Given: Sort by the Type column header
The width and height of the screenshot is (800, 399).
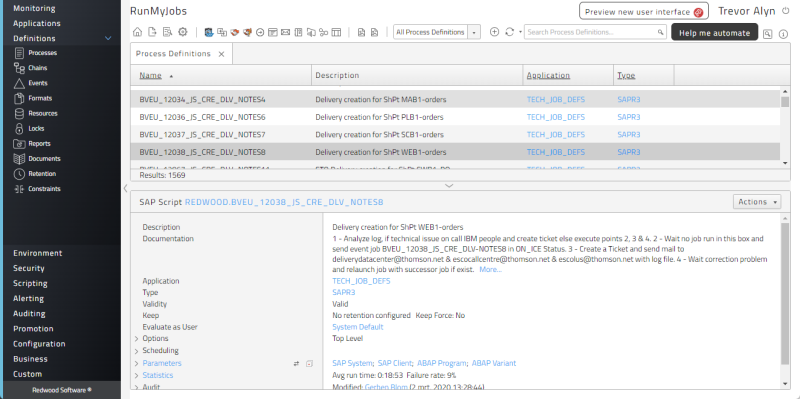Looking at the screenshot, I should pos(626,76).
